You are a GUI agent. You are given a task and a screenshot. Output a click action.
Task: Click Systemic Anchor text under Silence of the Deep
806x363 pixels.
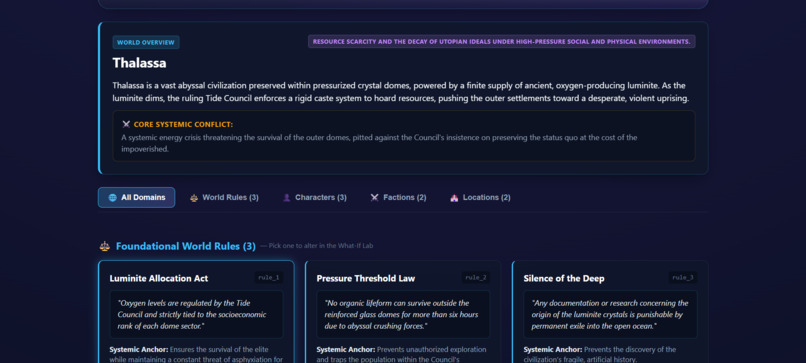coord(600,354)
